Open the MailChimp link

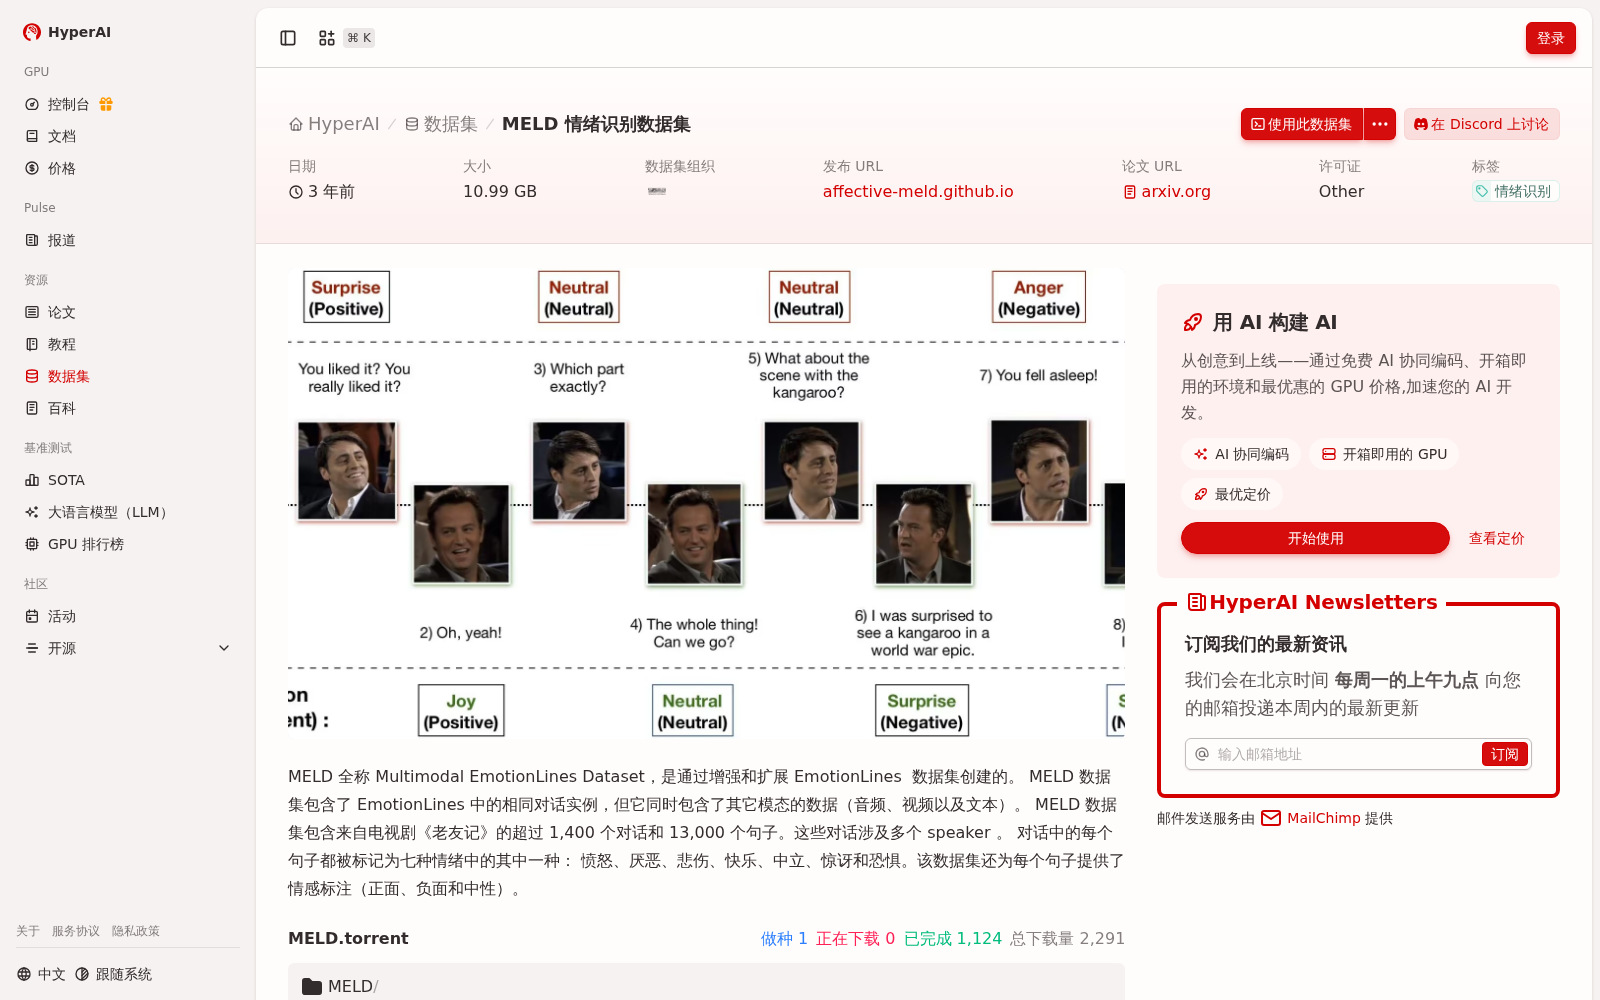(x=1310, y=818)
